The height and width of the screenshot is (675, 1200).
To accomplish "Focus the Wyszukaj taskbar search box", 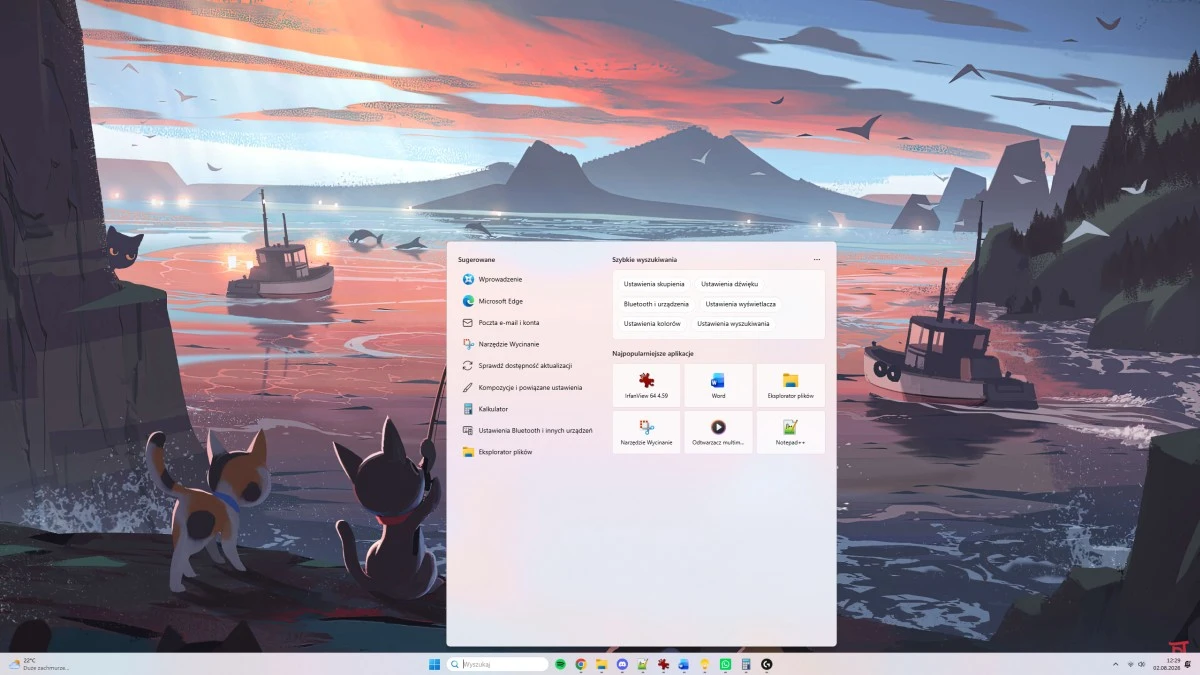I will 498,664.
